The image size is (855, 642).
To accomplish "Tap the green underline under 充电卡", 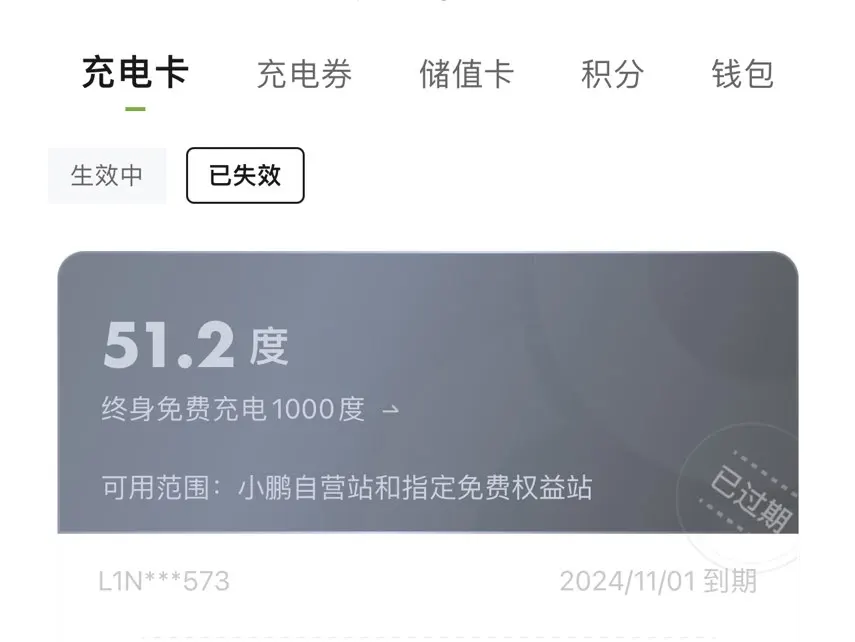I will (x=135, y=109).
